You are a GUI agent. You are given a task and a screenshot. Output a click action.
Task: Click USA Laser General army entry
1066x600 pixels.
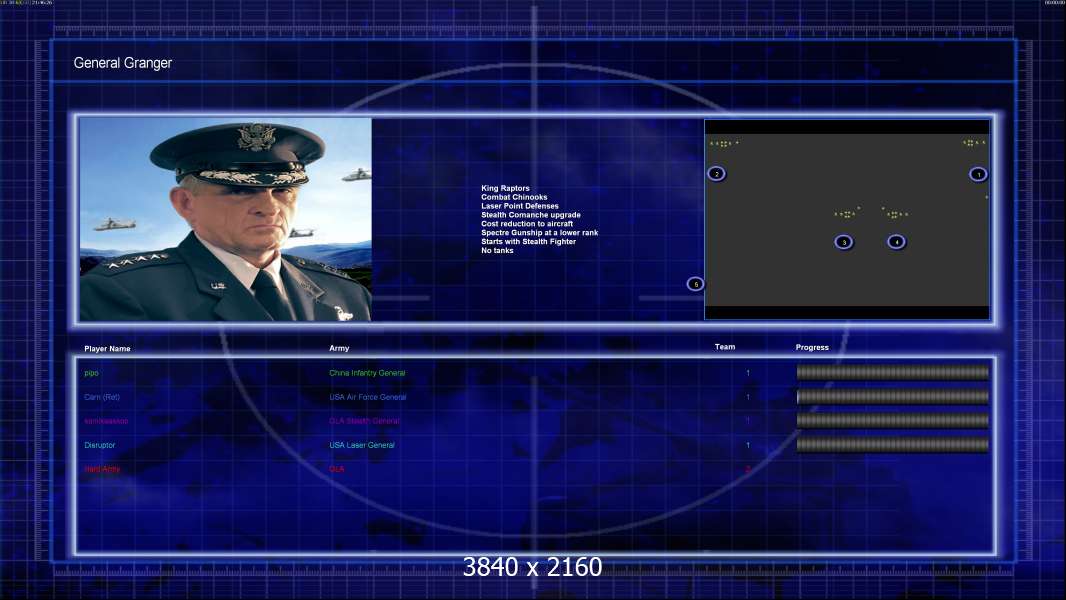tap(362, 445)
